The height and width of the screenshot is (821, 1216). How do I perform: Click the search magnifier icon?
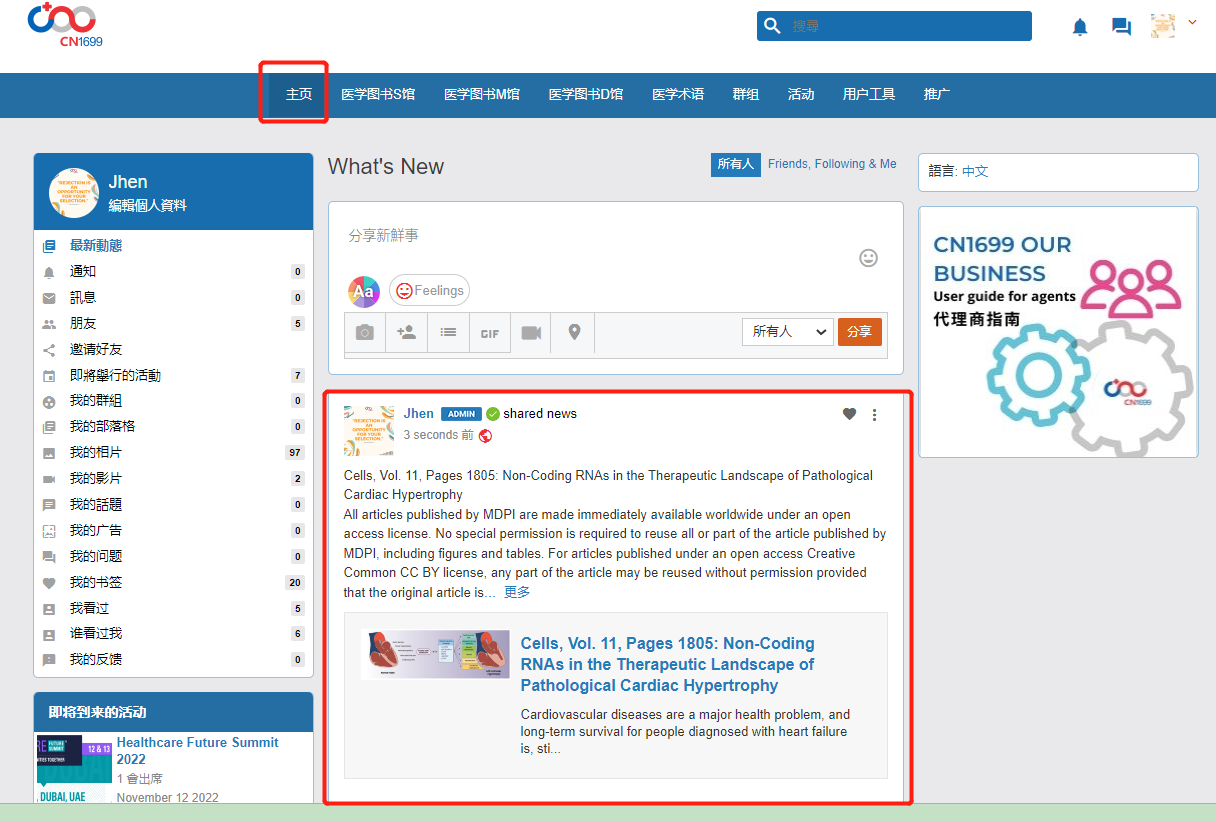(x=771, y=26)
